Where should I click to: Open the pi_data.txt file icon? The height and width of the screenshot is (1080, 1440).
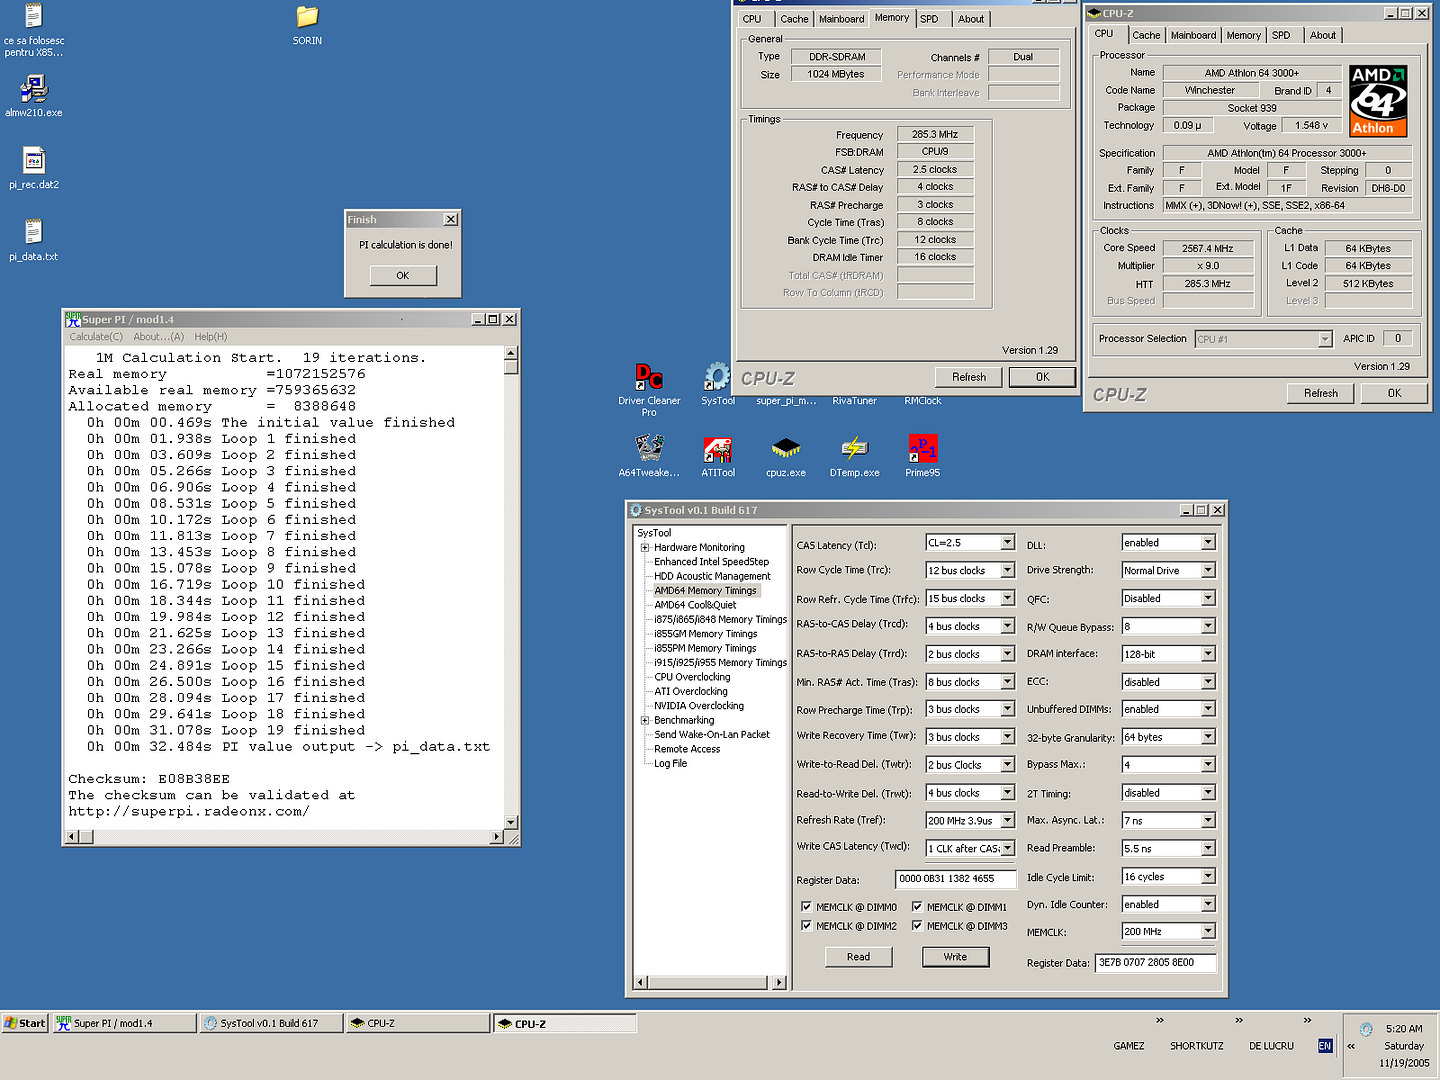click(x=33, y=232)
